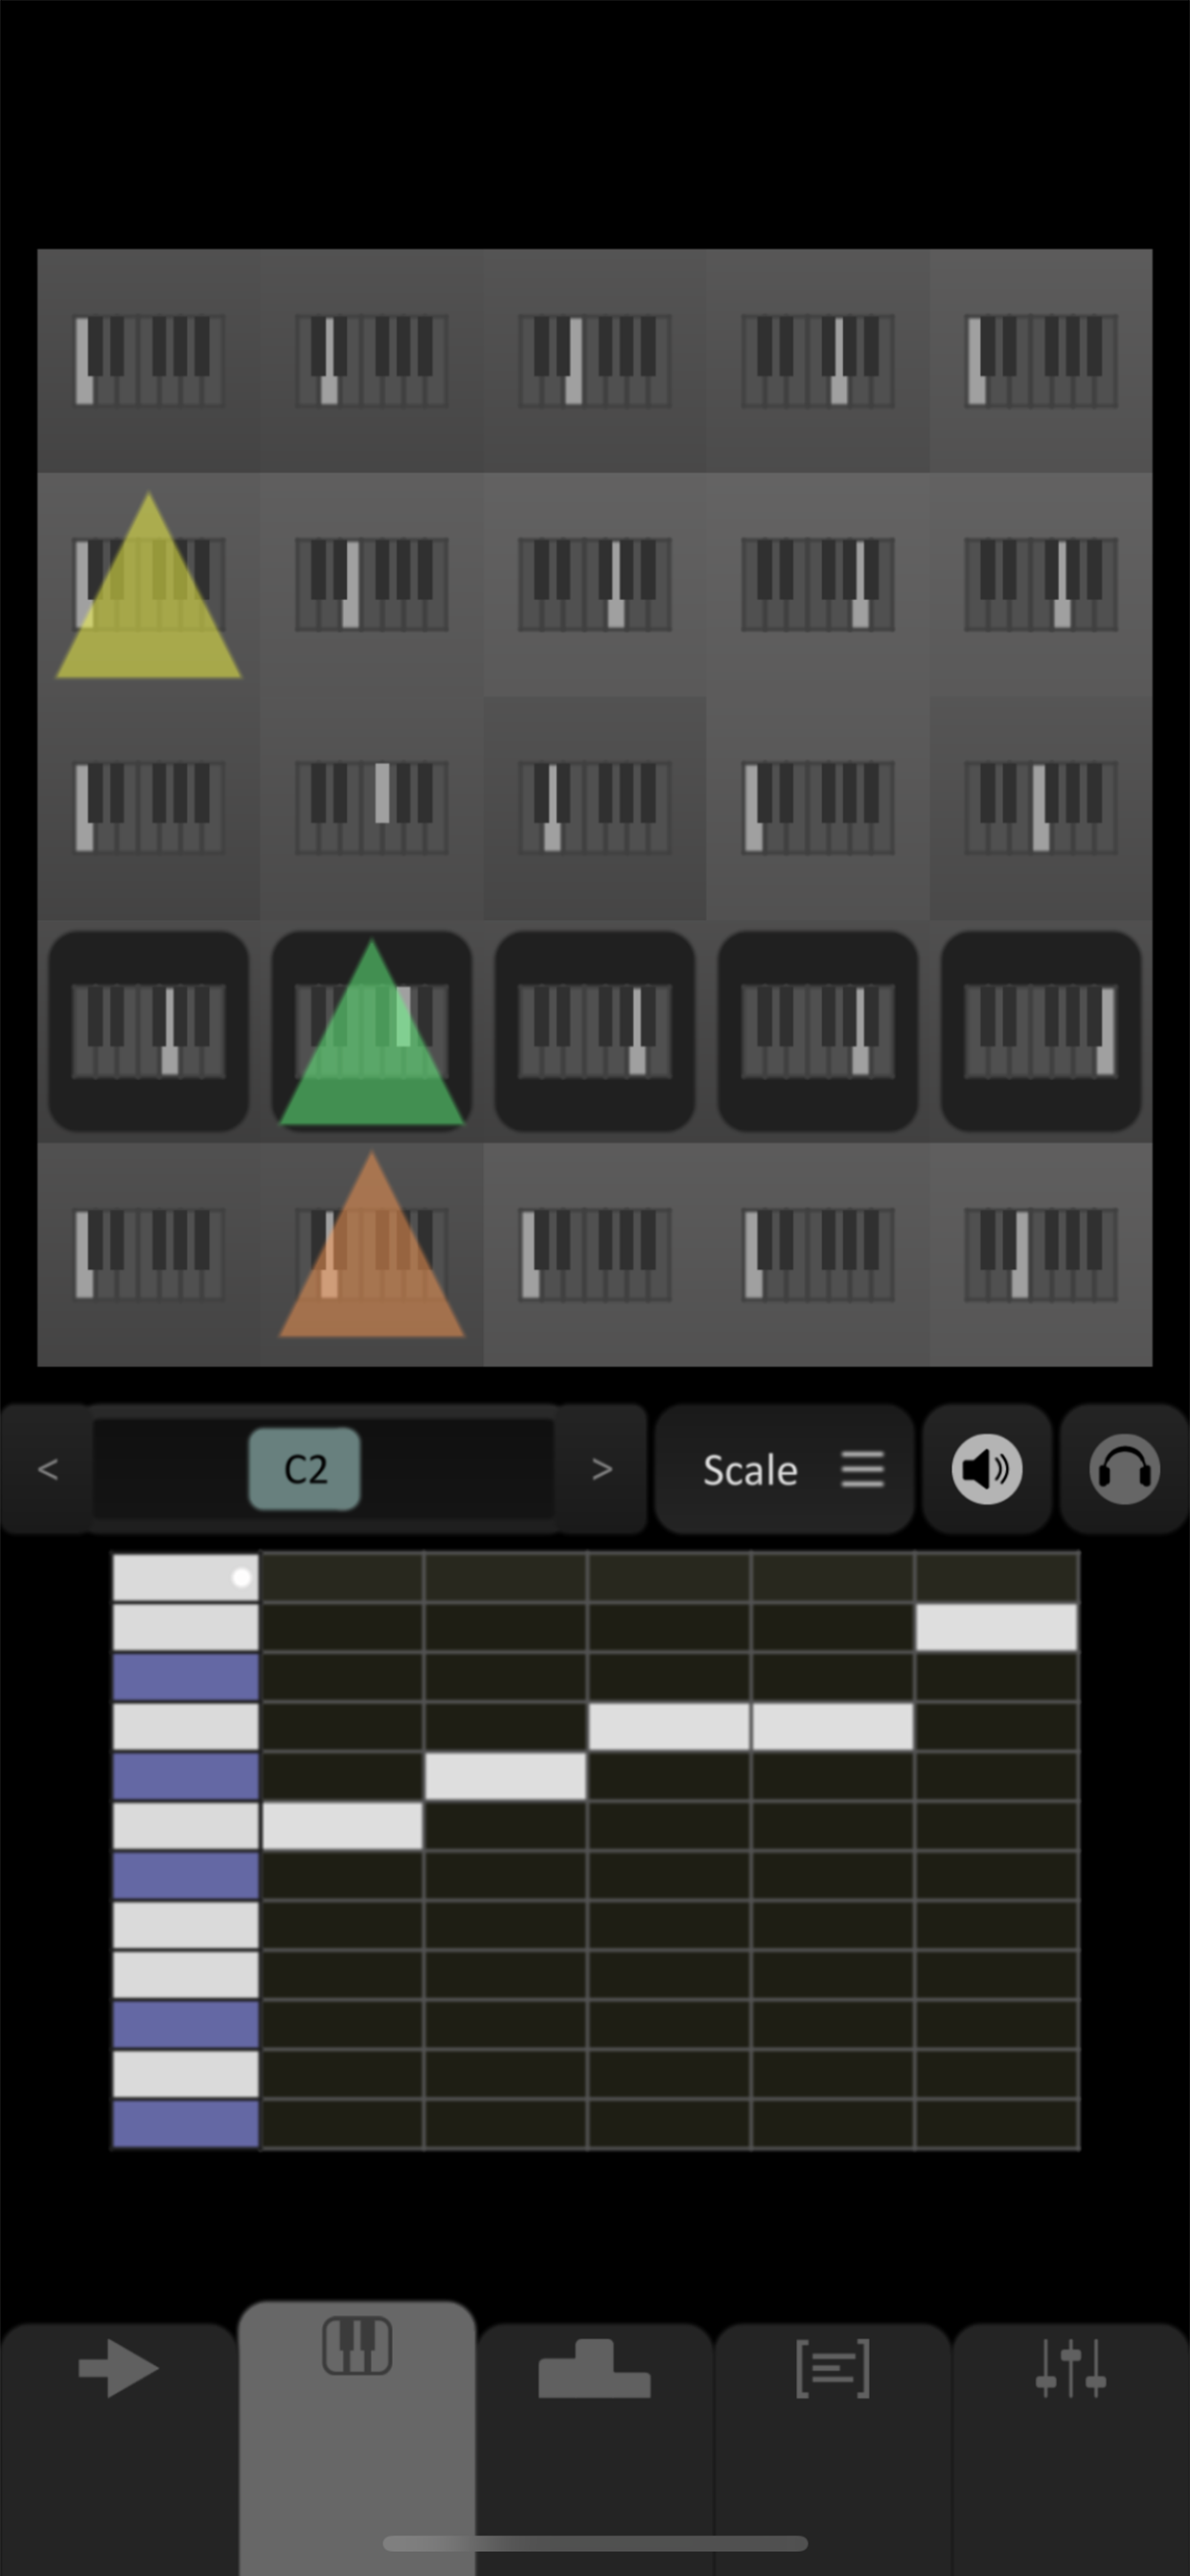Image resolution: width=1190 pixels, height=2576 pixels.
Task: Select first keyboard pad in third row
Action: (x=148, y=808)
